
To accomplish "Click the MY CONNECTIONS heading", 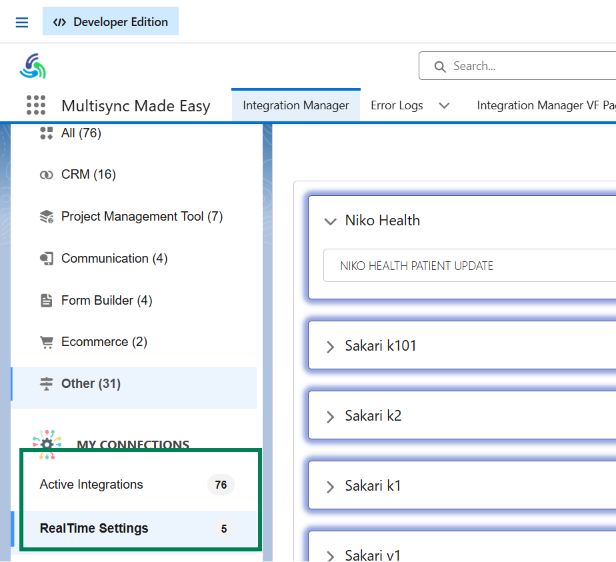I will click(133, 444).
